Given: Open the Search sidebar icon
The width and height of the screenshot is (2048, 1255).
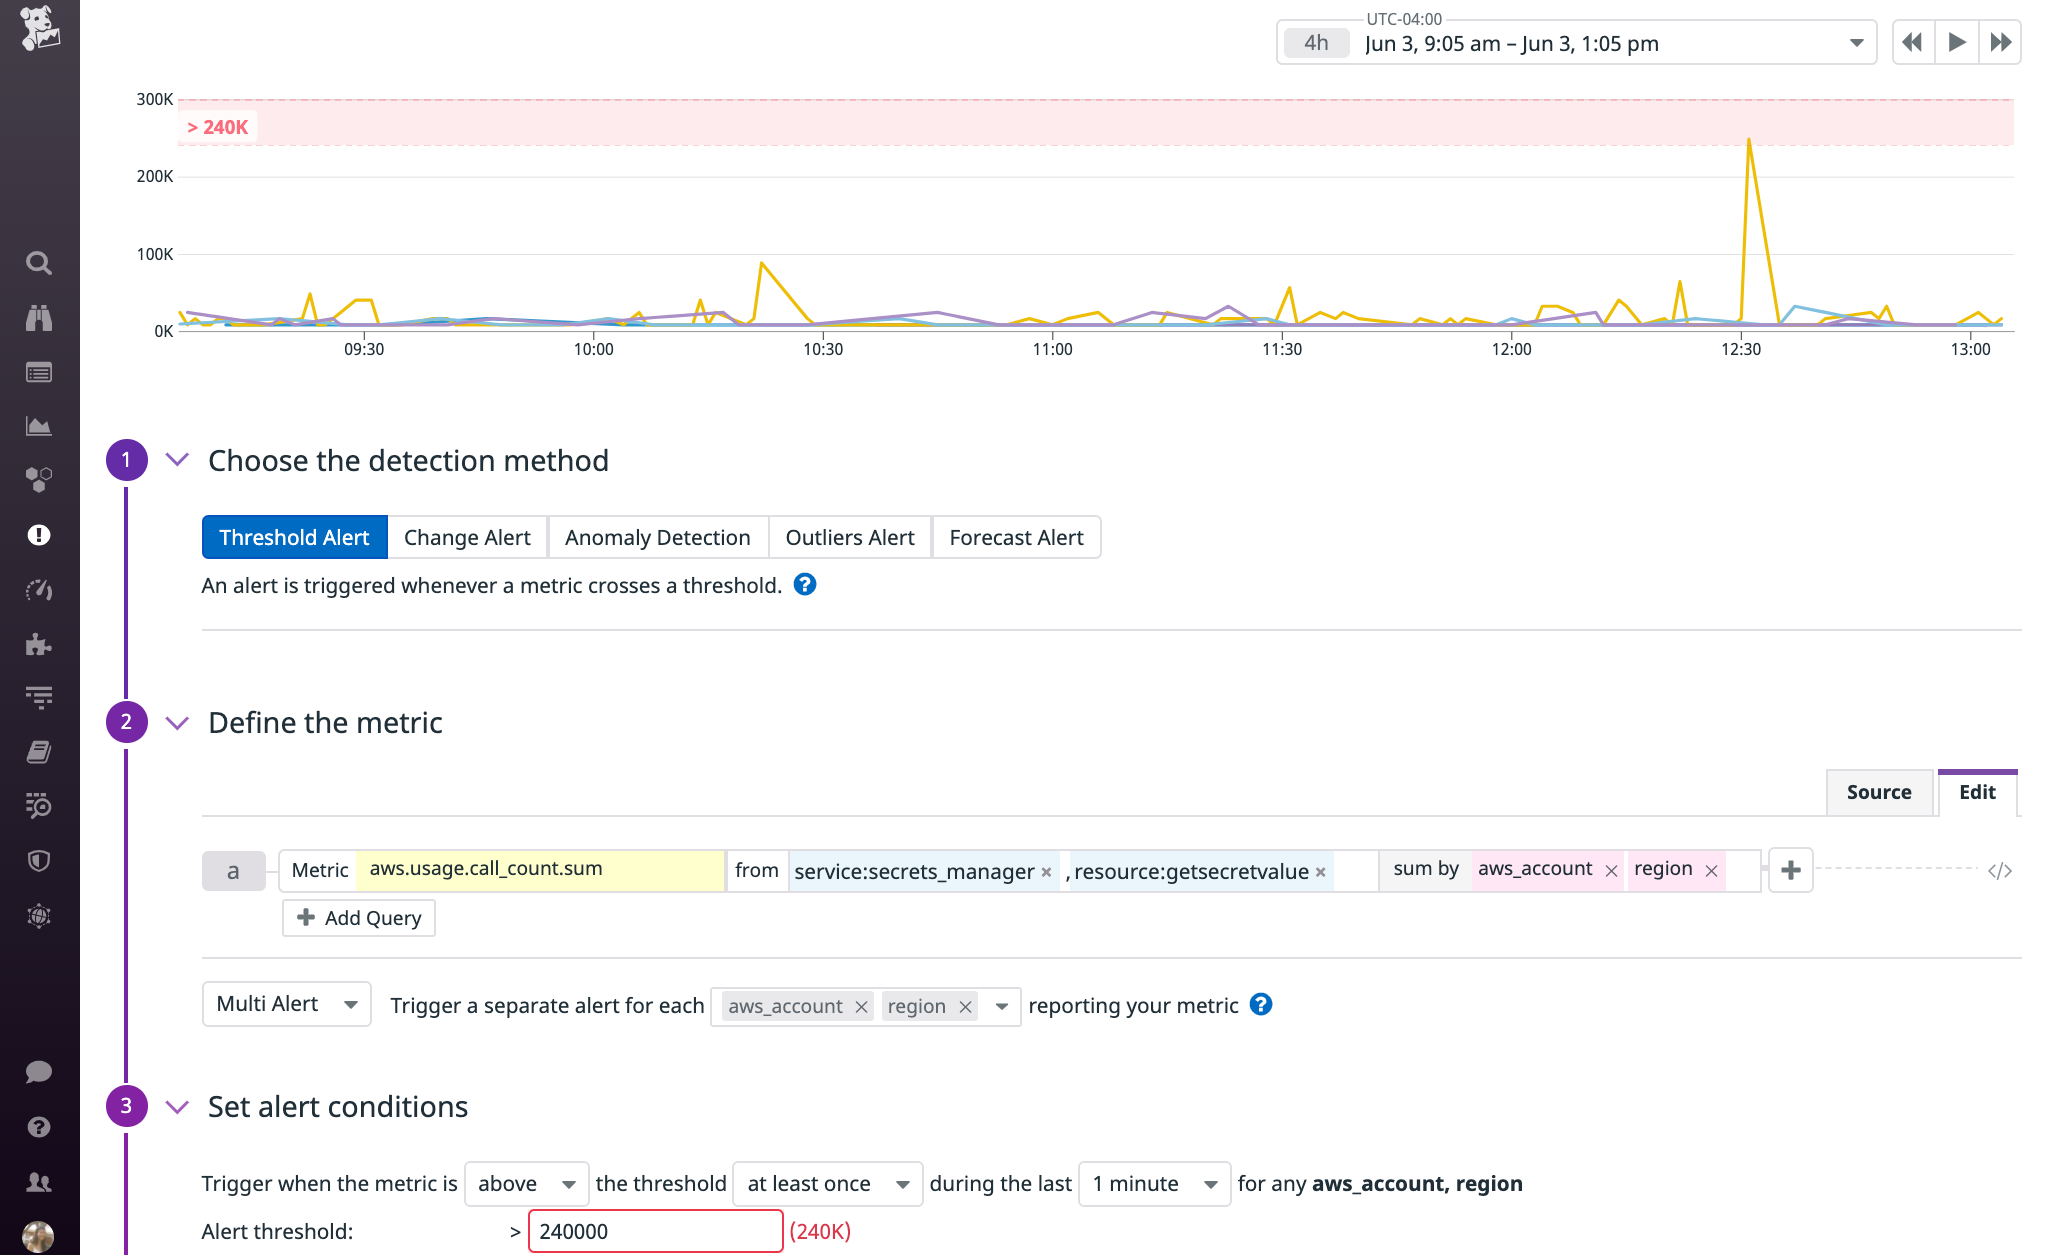Looking at the screenshot, I should click(39, 262).
